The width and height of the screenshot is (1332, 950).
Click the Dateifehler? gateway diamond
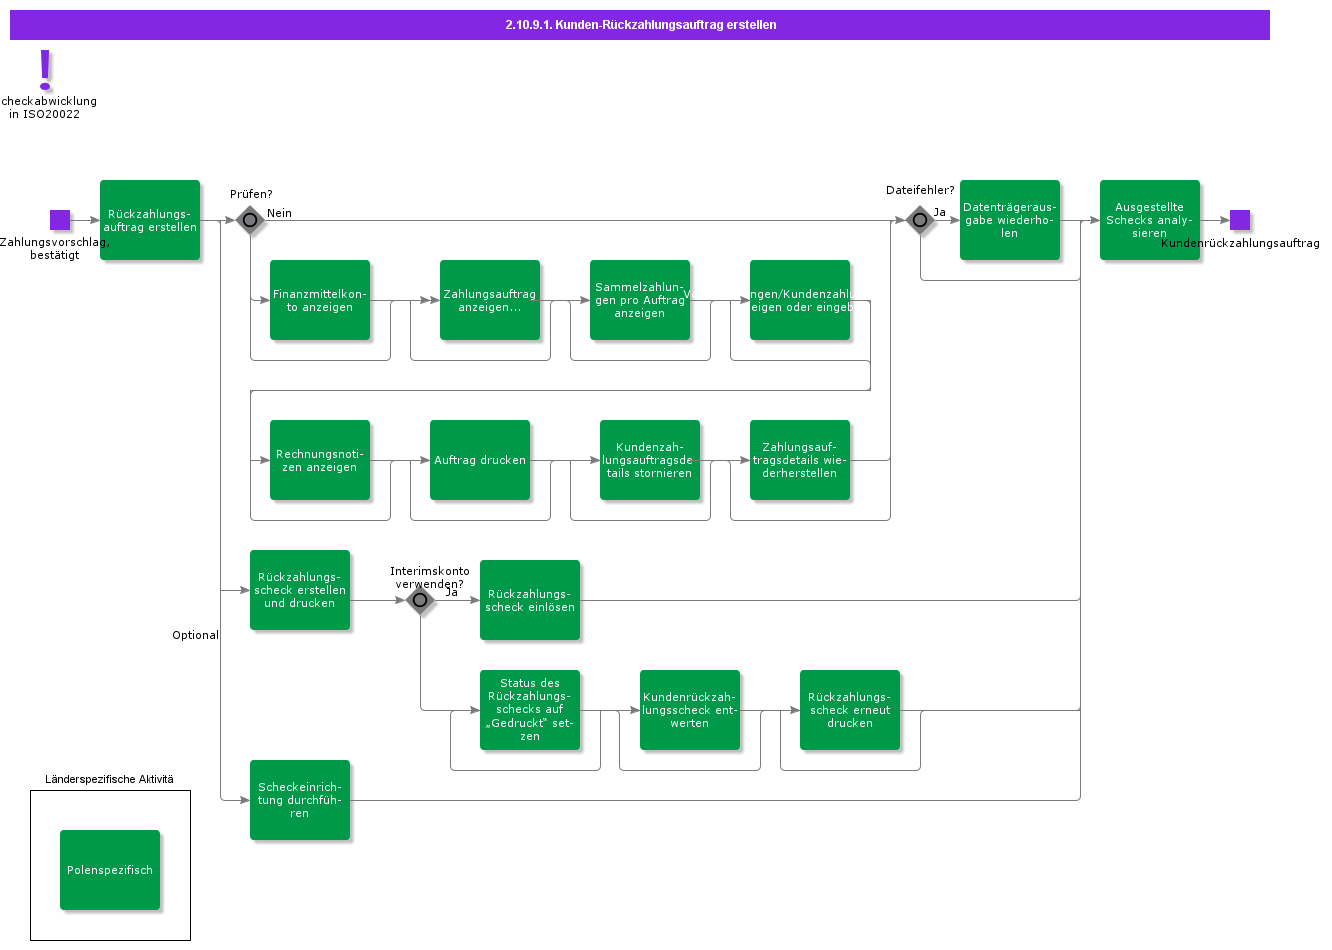pos(920,220)
